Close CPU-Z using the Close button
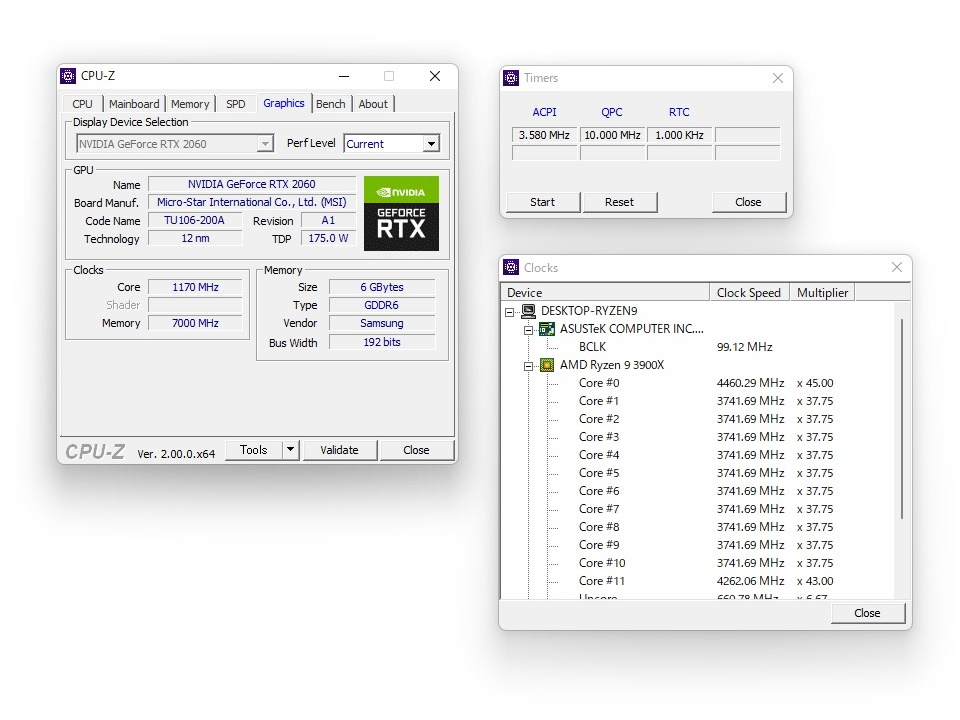The image size is (960, 720). click(416, 450)
